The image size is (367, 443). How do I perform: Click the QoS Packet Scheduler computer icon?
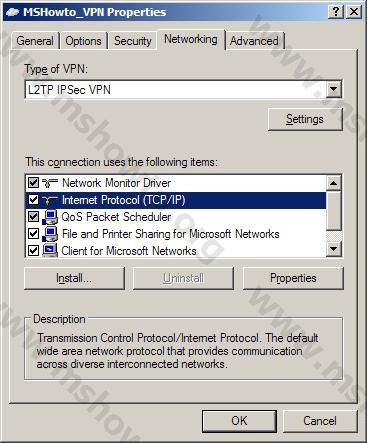[x=50, y=217]
